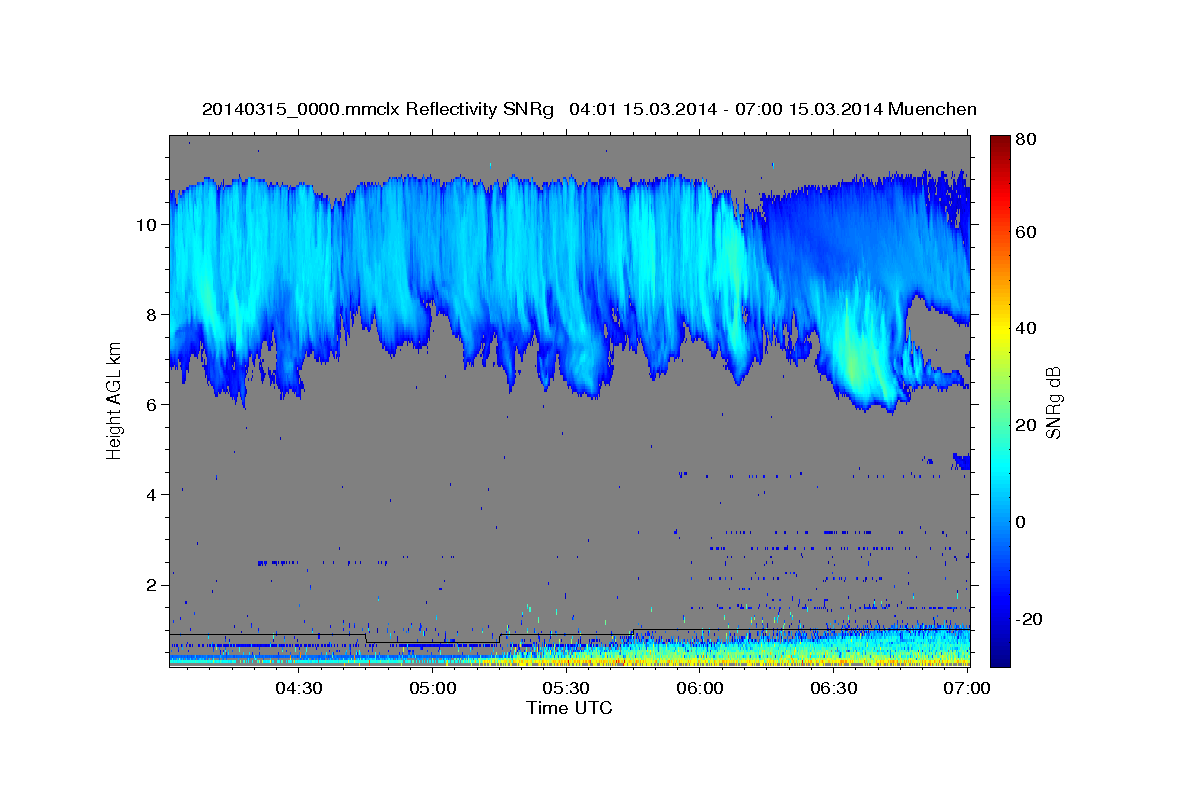This screenshot has height=800, width=1200.
Task: Click the colorbar value 80
Action: coord(1026,139)
